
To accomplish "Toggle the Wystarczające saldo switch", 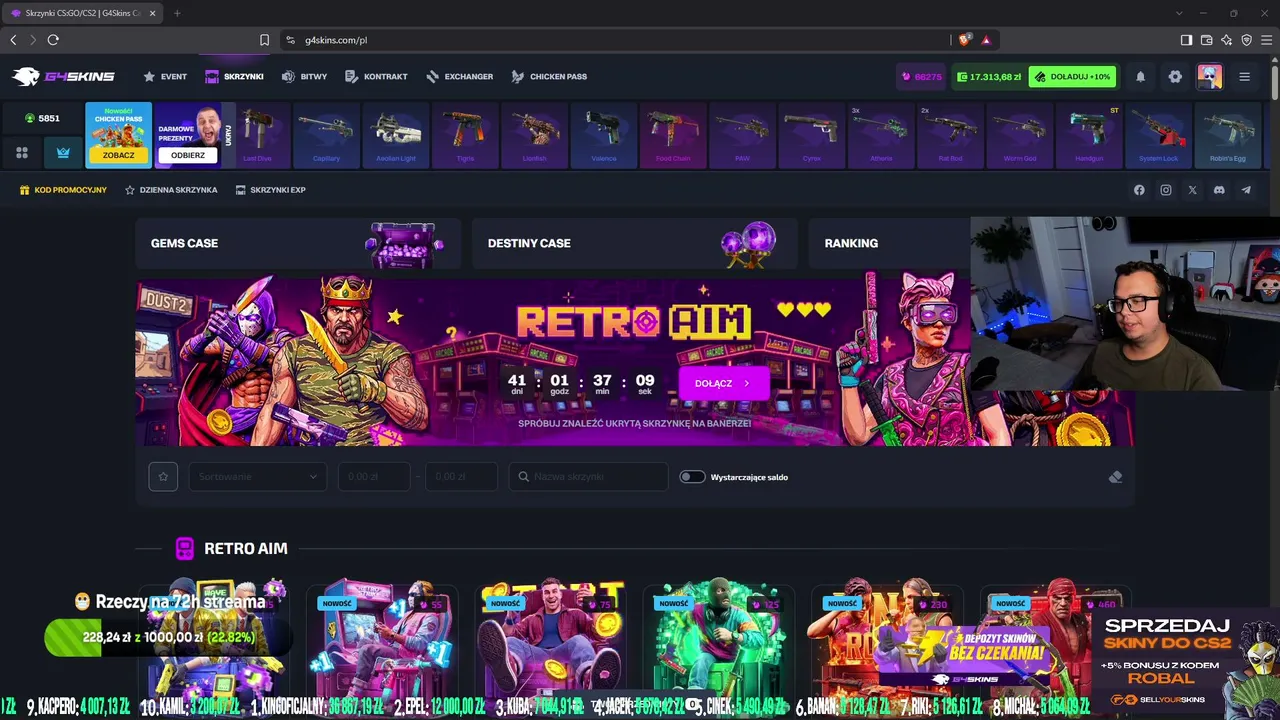I will click(x=692, y=477).
